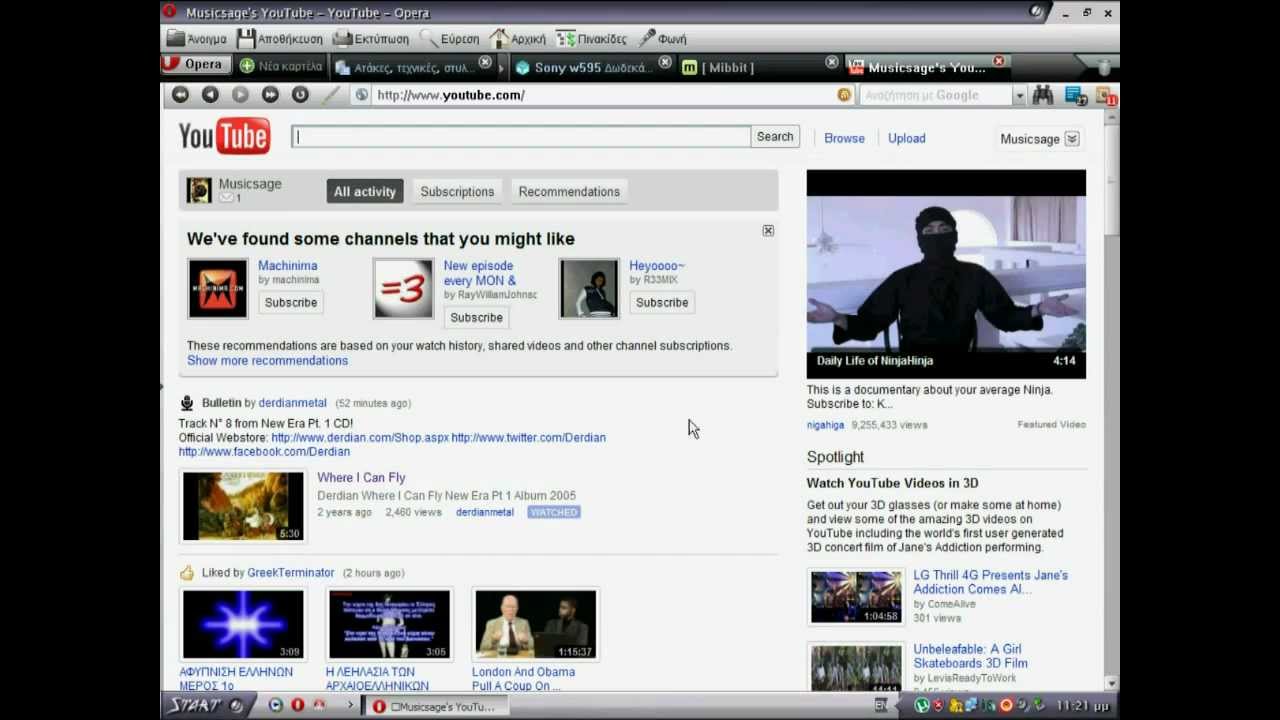Image resolution: width=1280 pixels, height=720 pixels.
Task: Close the Mibbit tab
Action: click(831, 62)
